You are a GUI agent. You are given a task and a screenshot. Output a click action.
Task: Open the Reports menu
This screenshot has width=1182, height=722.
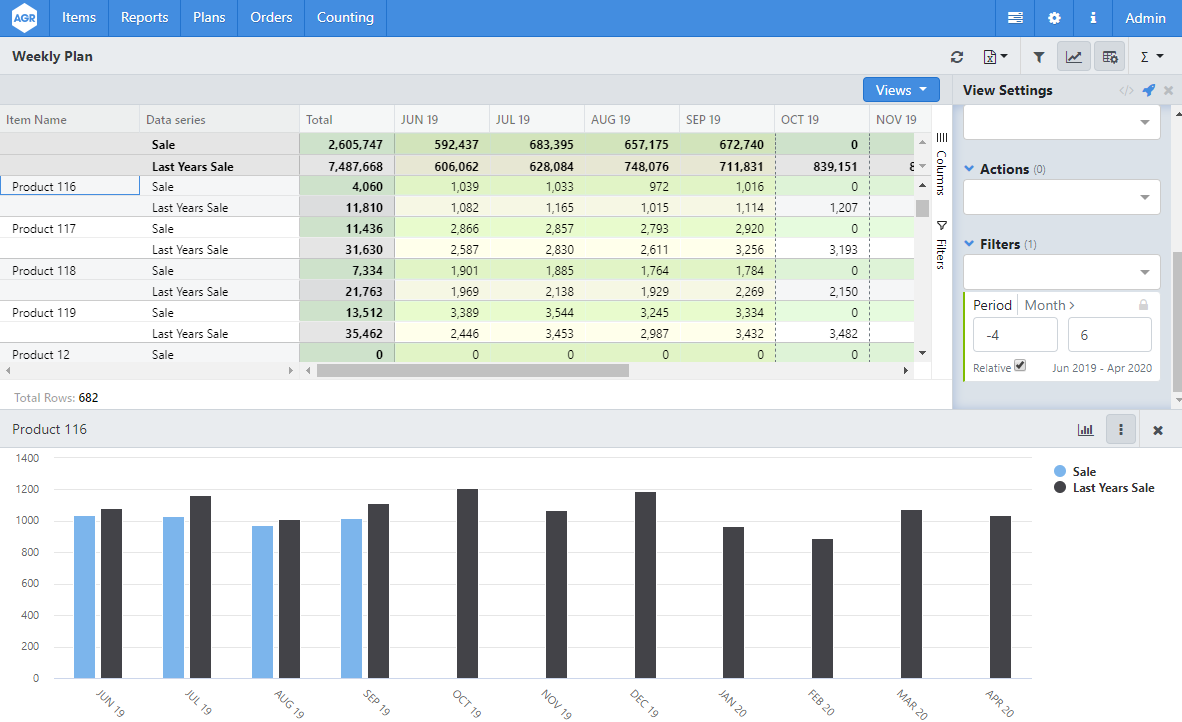pos(144,18)
